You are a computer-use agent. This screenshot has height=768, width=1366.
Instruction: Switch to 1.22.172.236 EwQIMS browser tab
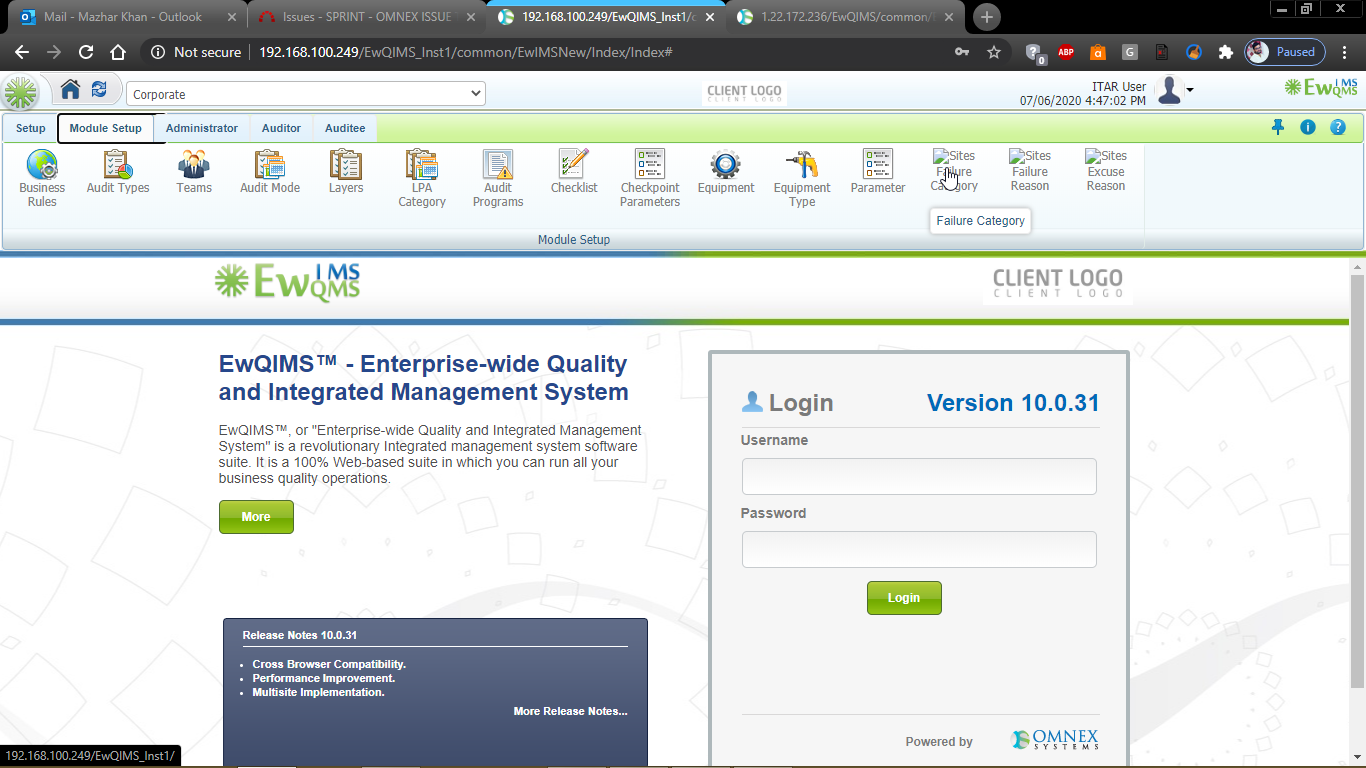[846, 17]
